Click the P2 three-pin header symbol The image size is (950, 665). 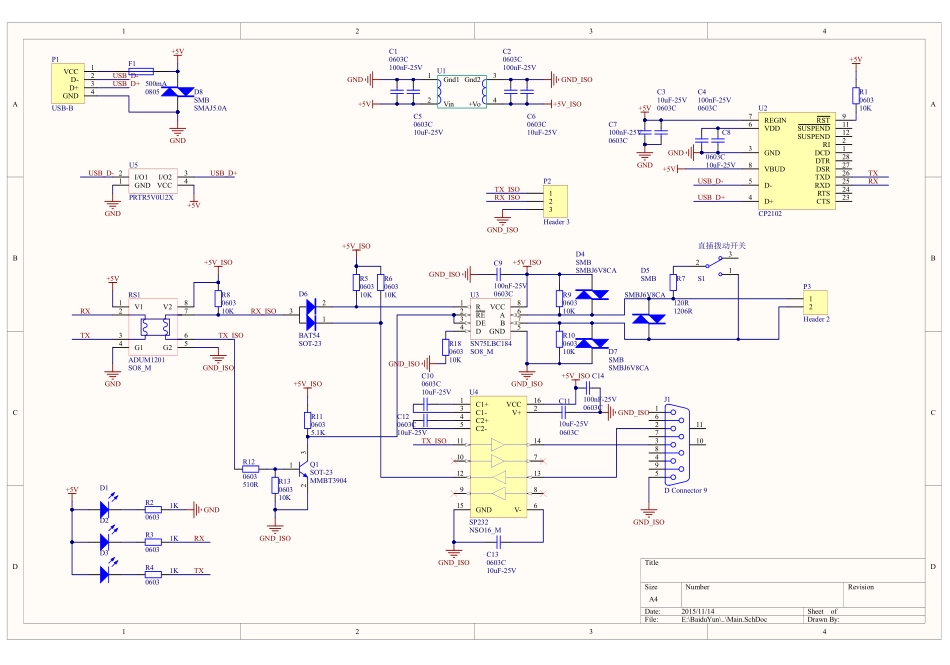(x=555, y=201)
